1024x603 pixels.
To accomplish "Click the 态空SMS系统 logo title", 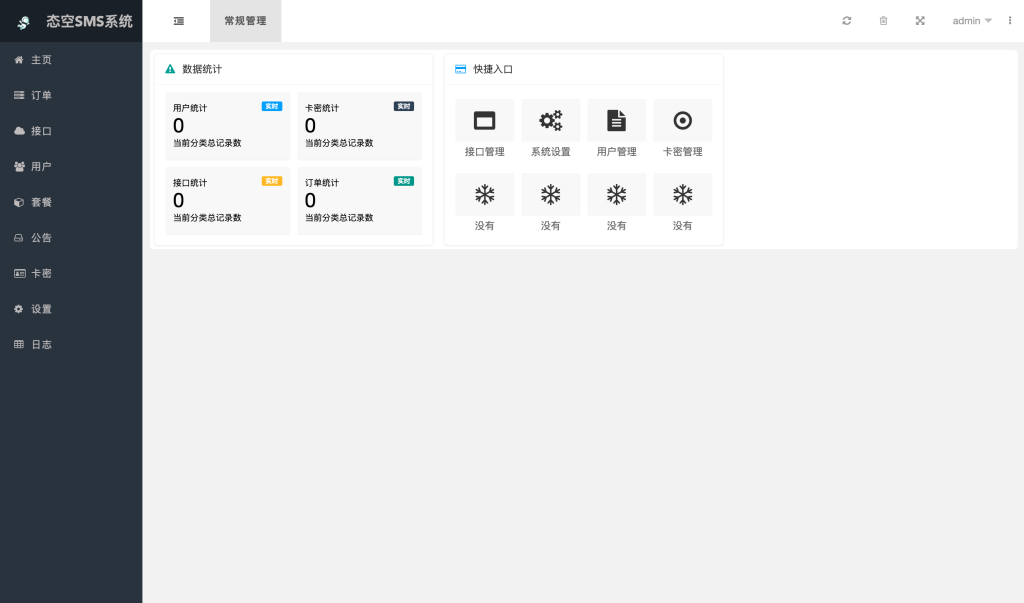I will pyautogui.click(x=88, y=21).
